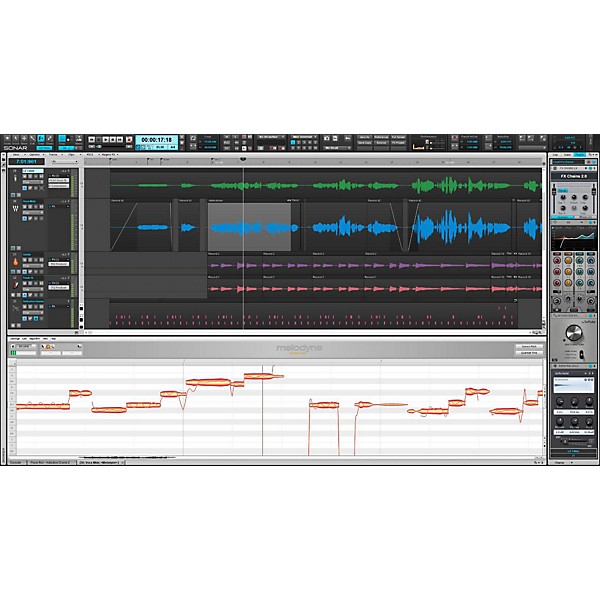Open the clips dropdown on Voca Mole track
The width and height of the screenshot is (600, 600).
point(33,212)
